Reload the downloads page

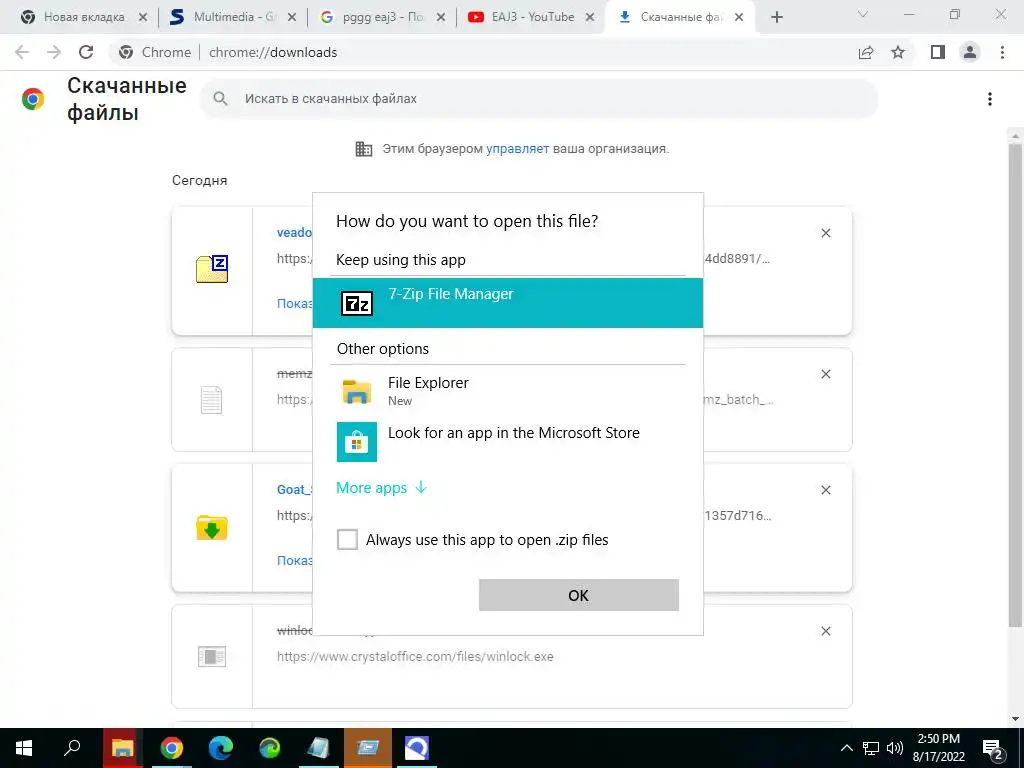[x=86, y=52]
